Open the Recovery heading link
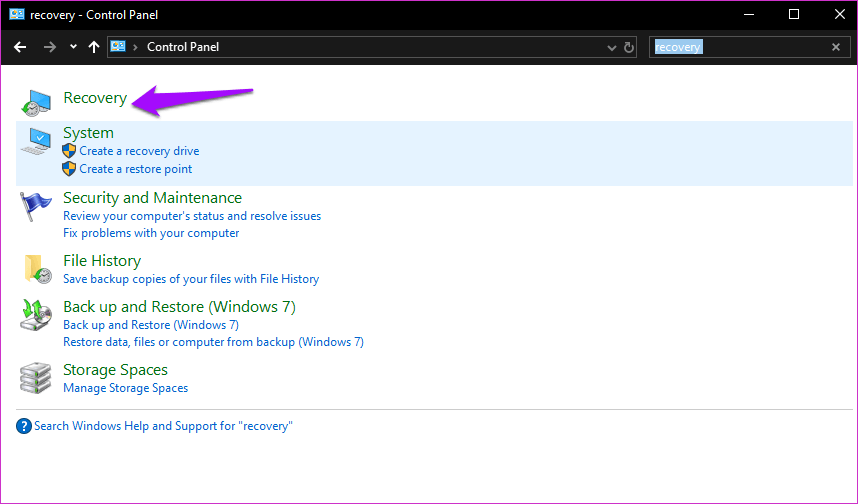This screenshot has width=858, height=504. point(95,98)
